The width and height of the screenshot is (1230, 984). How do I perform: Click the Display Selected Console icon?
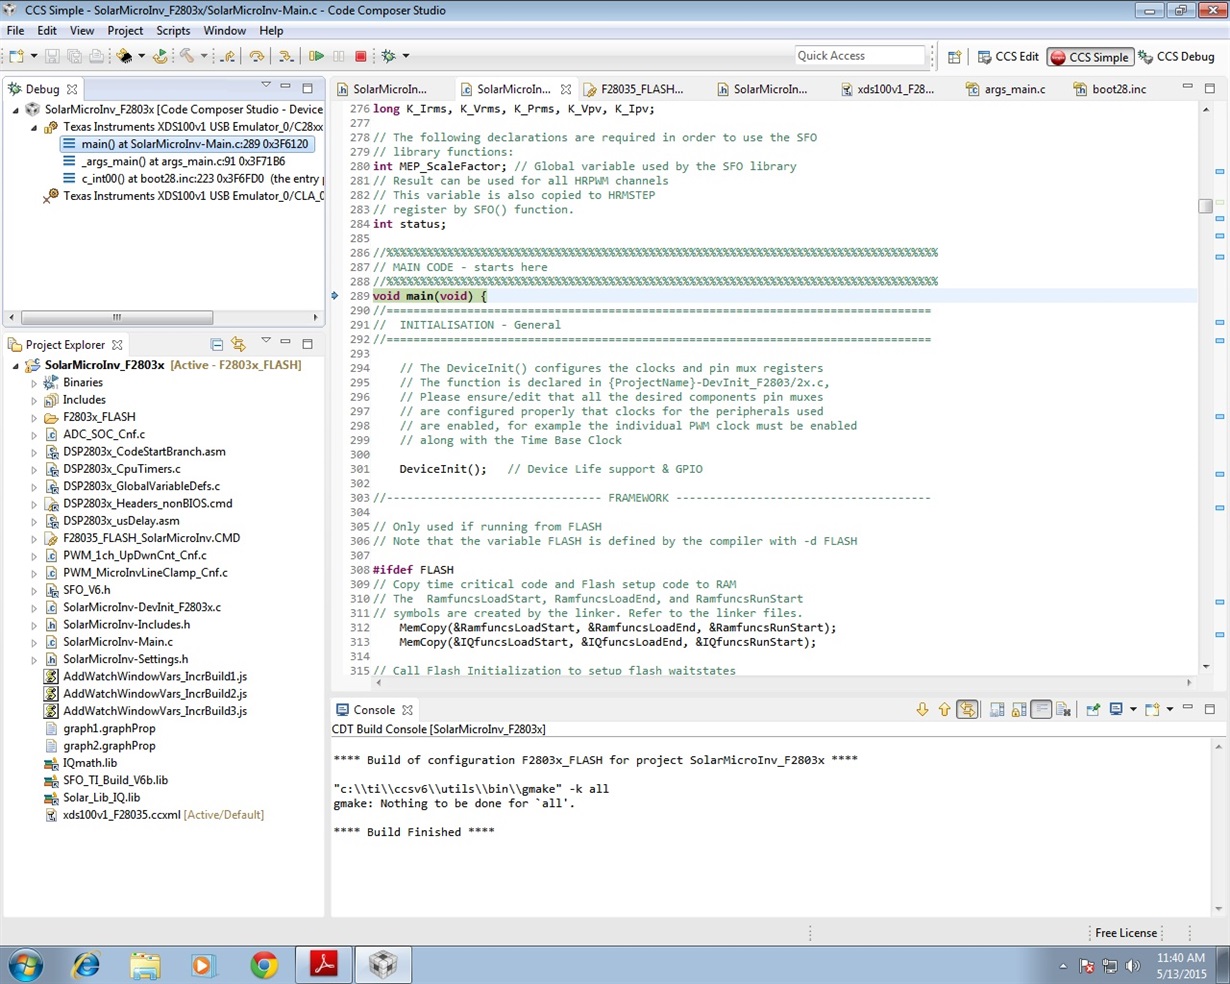pos(1116,709)
